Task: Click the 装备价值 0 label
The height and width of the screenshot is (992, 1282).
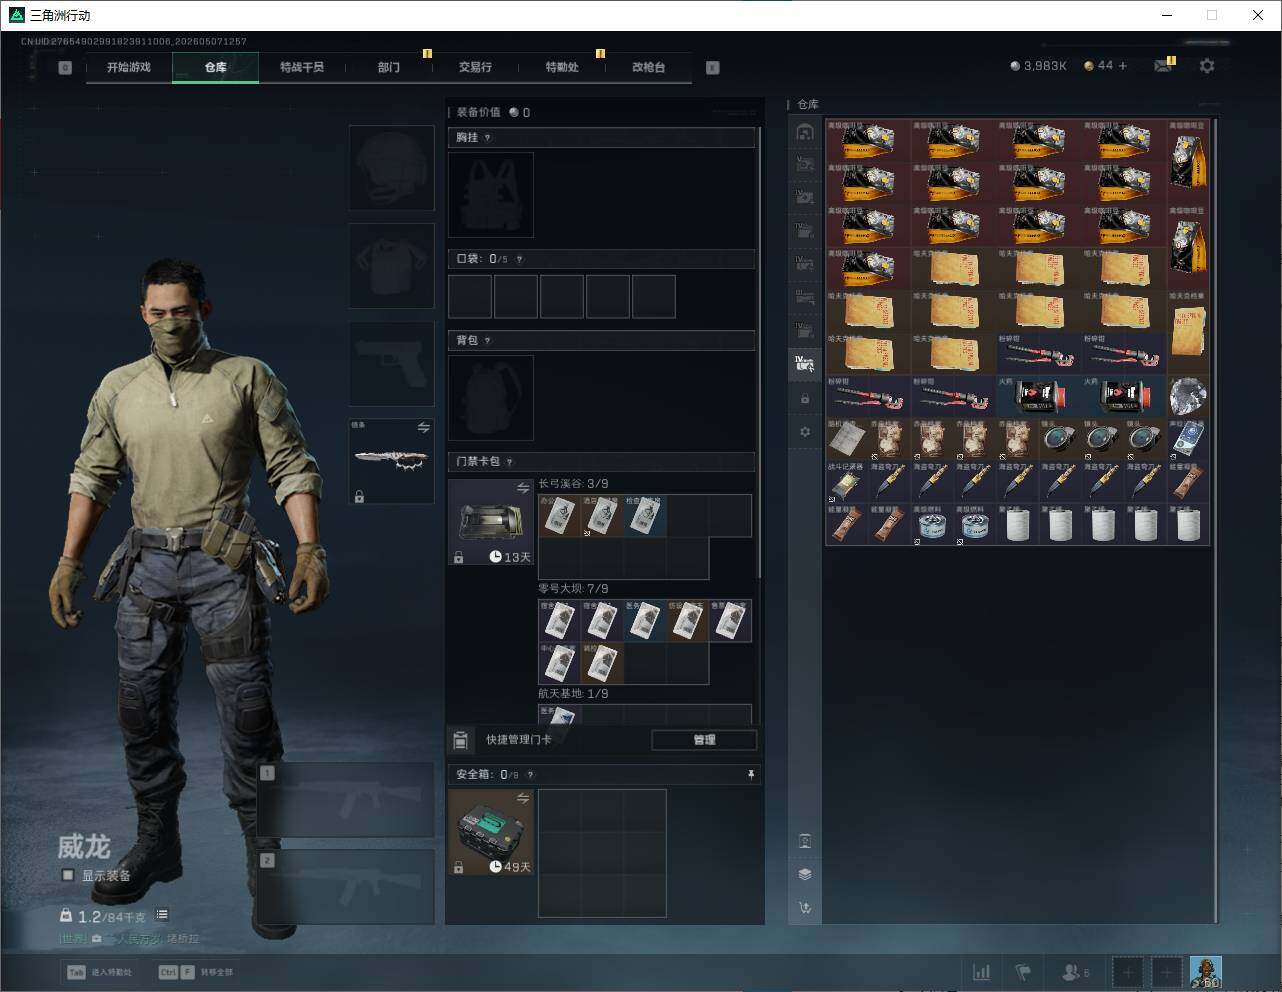Action: click(493, 113)
